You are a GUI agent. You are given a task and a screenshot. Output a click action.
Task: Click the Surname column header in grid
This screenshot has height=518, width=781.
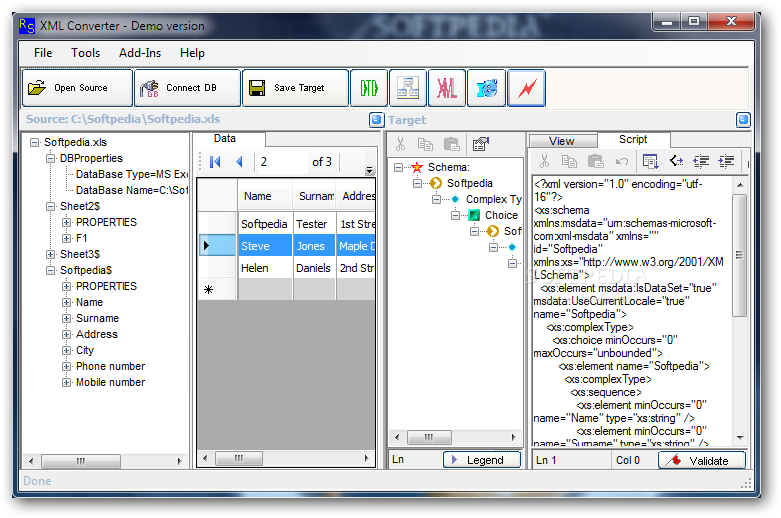pyautogui.click(x=315, y=196)
